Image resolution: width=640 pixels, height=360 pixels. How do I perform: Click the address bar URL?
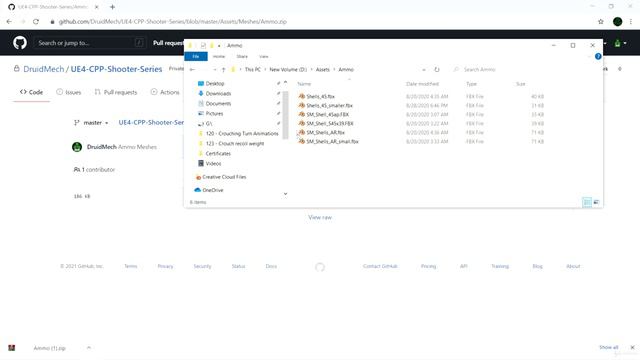[x=173, y=22]
